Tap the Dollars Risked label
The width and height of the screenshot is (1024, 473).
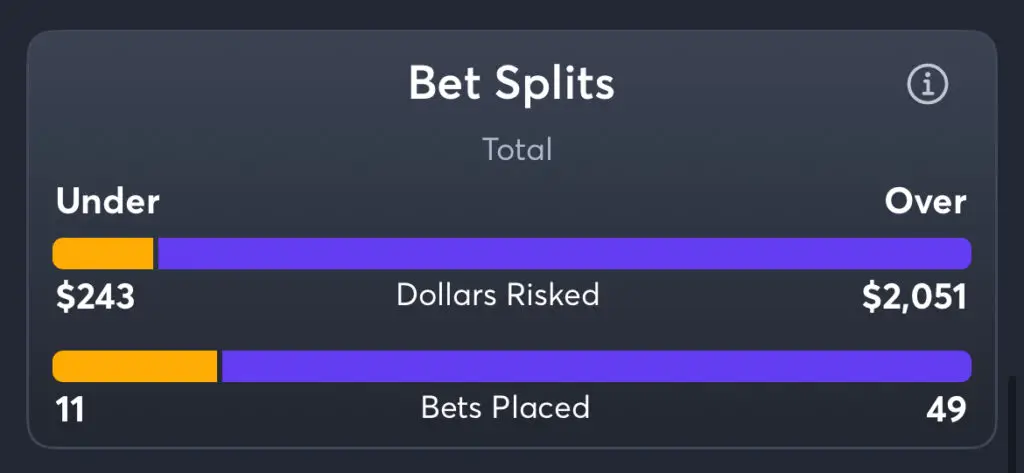tap(498, 295)
